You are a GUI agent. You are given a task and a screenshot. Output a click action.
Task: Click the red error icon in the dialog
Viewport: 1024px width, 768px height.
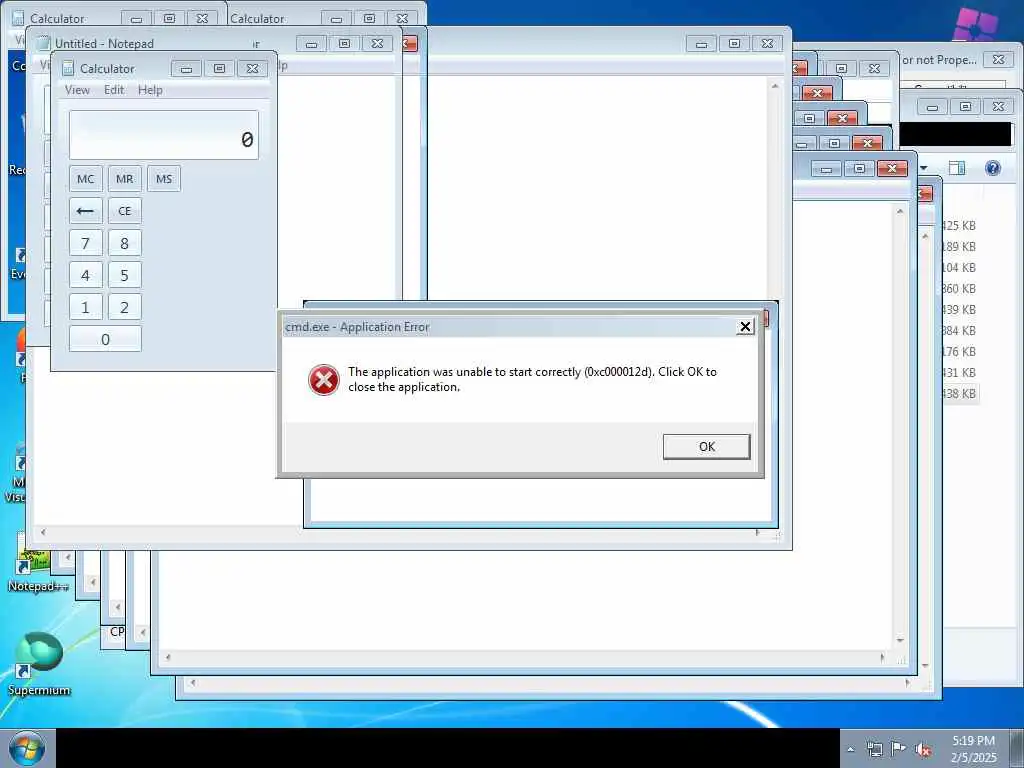coord(323,380)
